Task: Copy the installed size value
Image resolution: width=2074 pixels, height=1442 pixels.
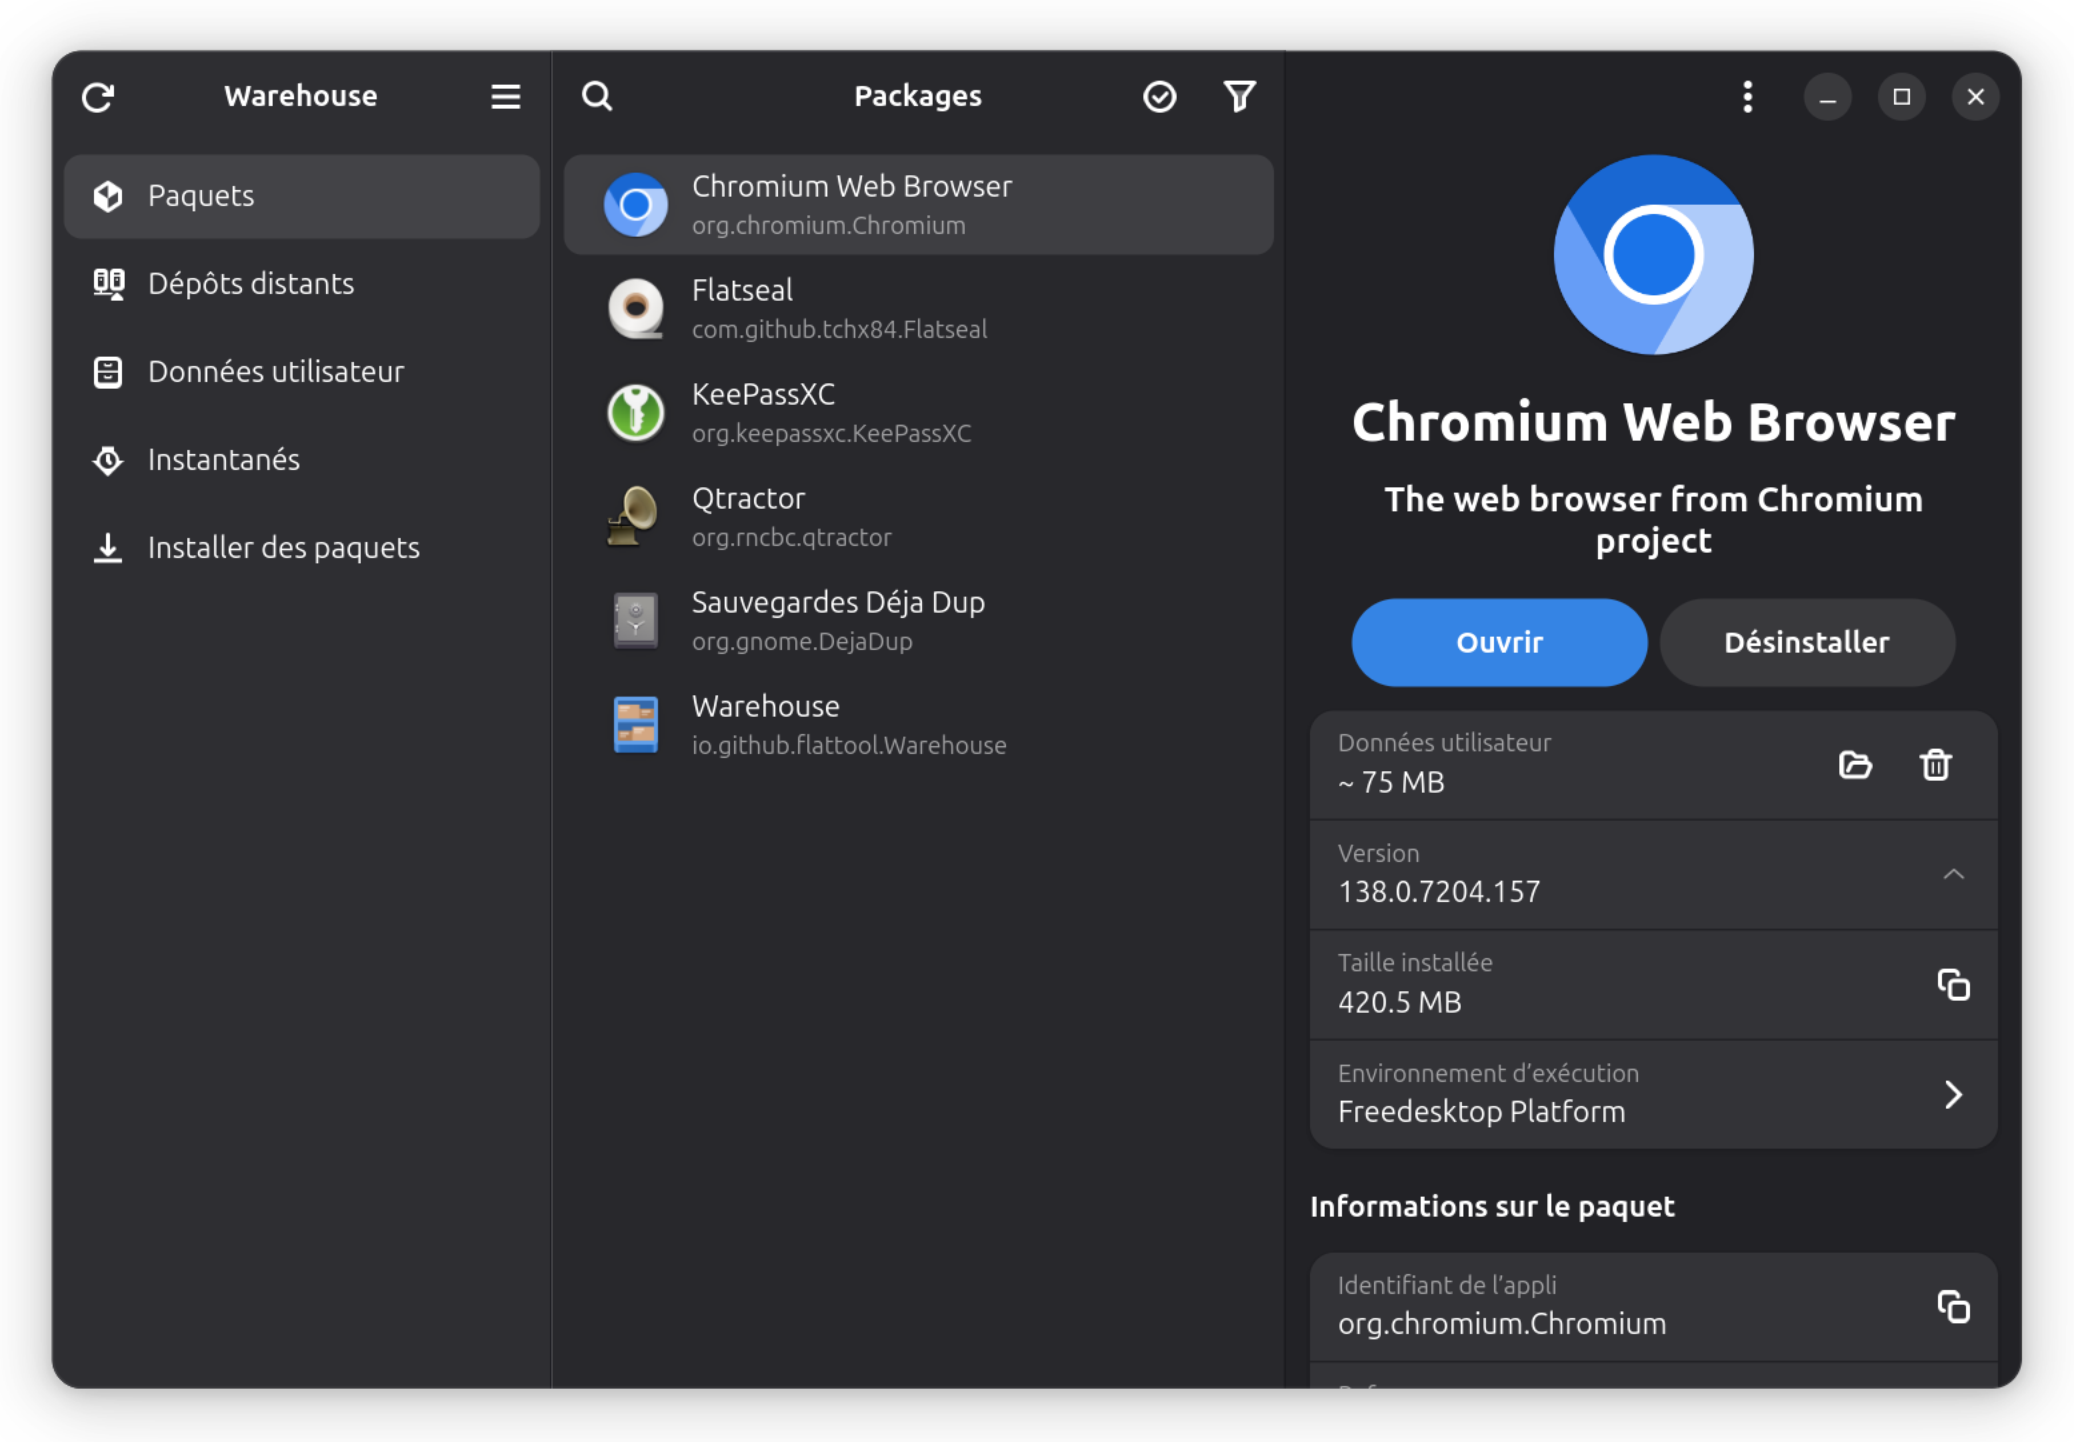Action: [x=1953, y=985]
